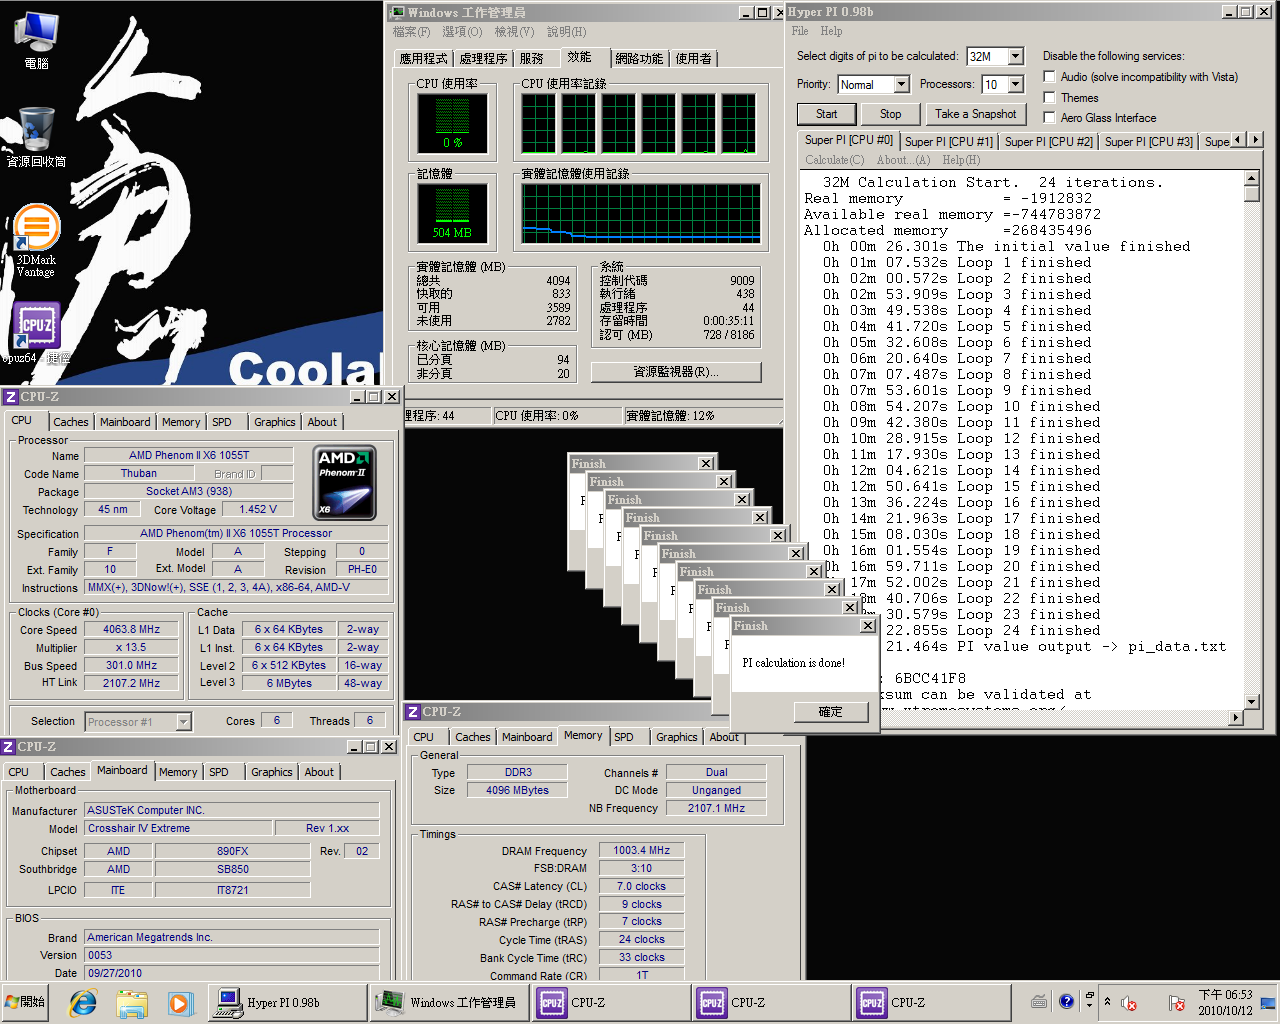Open Windows Explorer folder icon on taskbar
Viewport: 1280px width, 1024px height.
(x=131, y=1003)
